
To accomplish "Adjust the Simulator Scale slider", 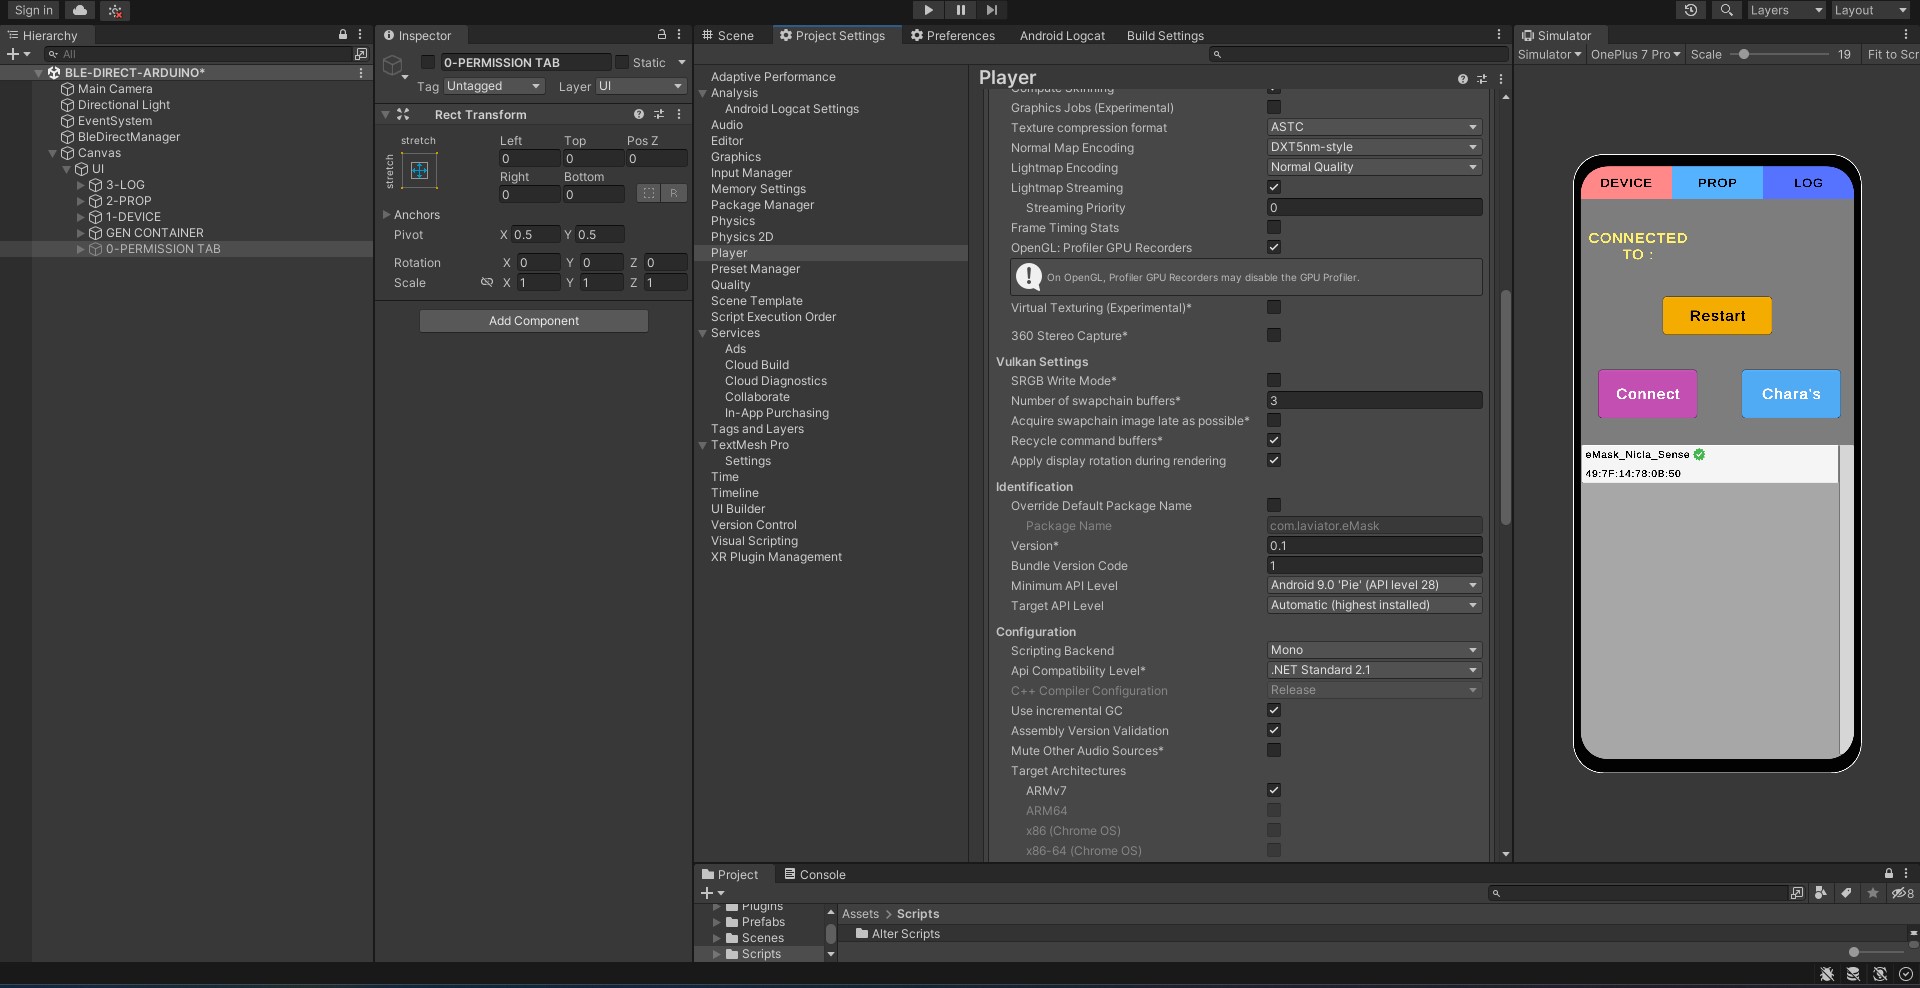I will 1744,55.
